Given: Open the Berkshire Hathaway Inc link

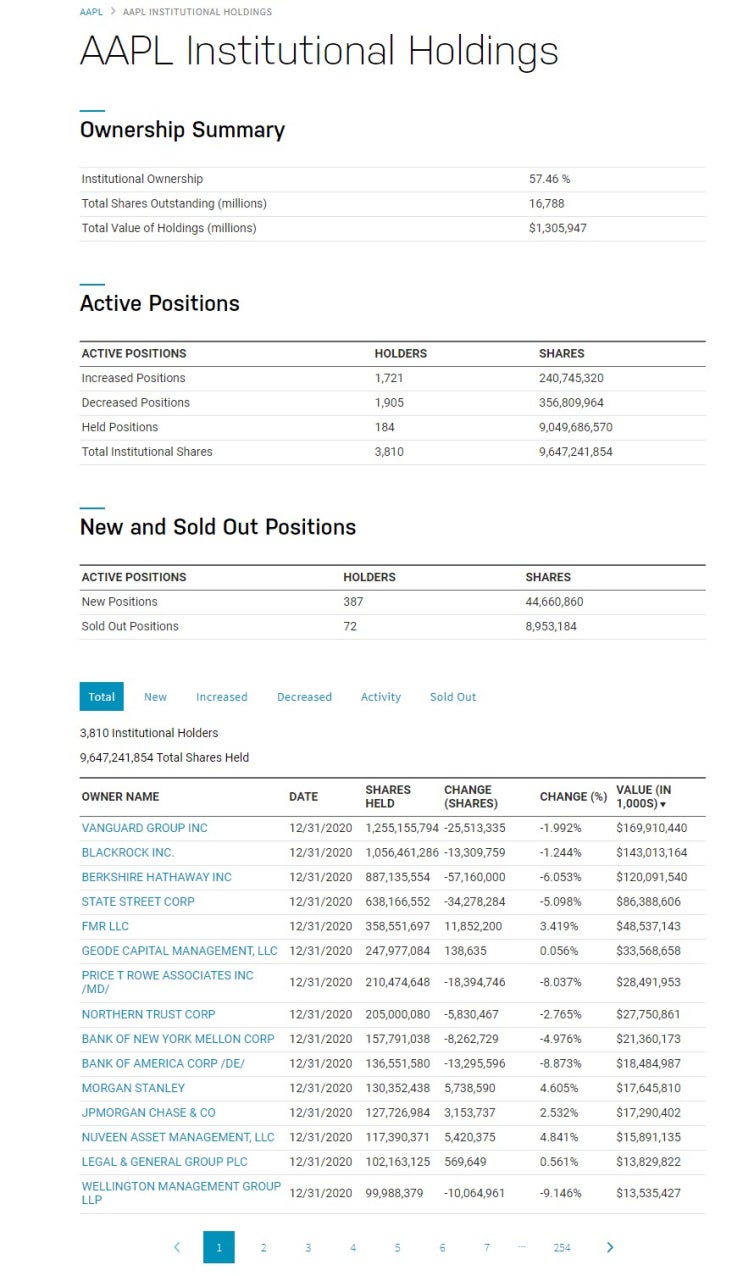Looking at the screenshot, I should point(156,877).
